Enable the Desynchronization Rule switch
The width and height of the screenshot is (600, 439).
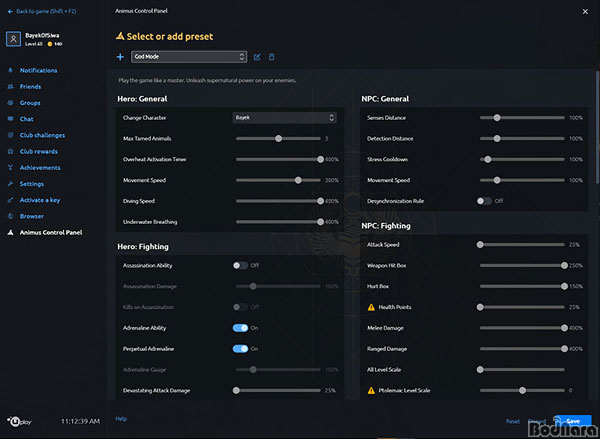484,201
